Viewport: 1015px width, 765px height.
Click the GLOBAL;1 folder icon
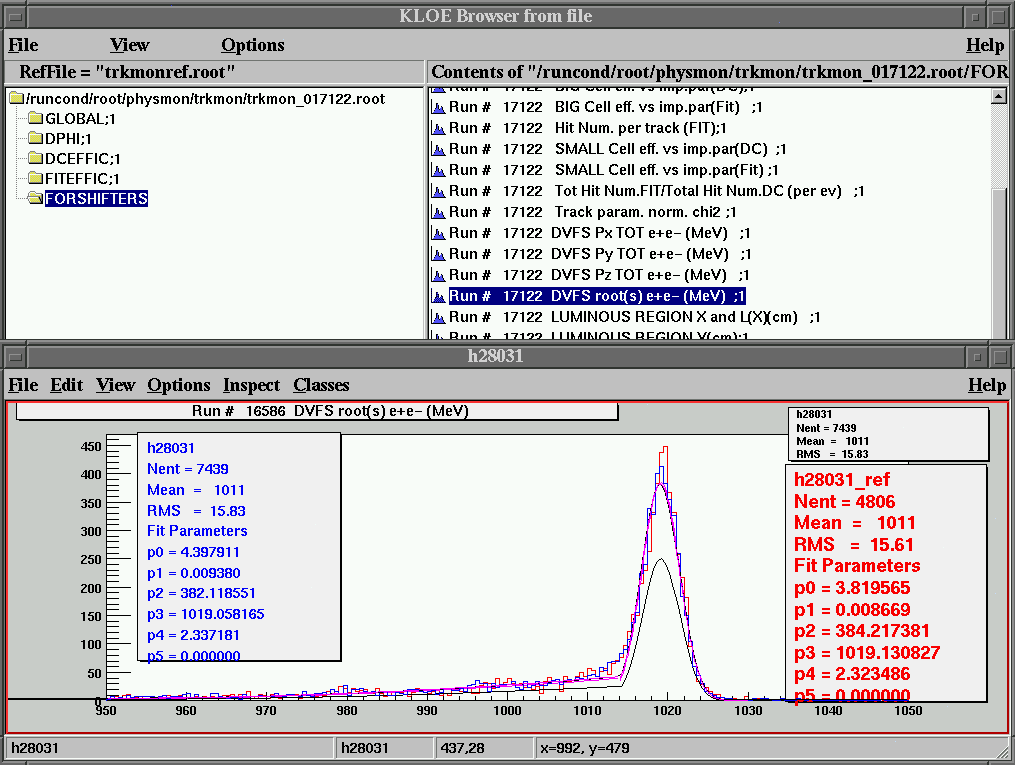coord(36,118)
